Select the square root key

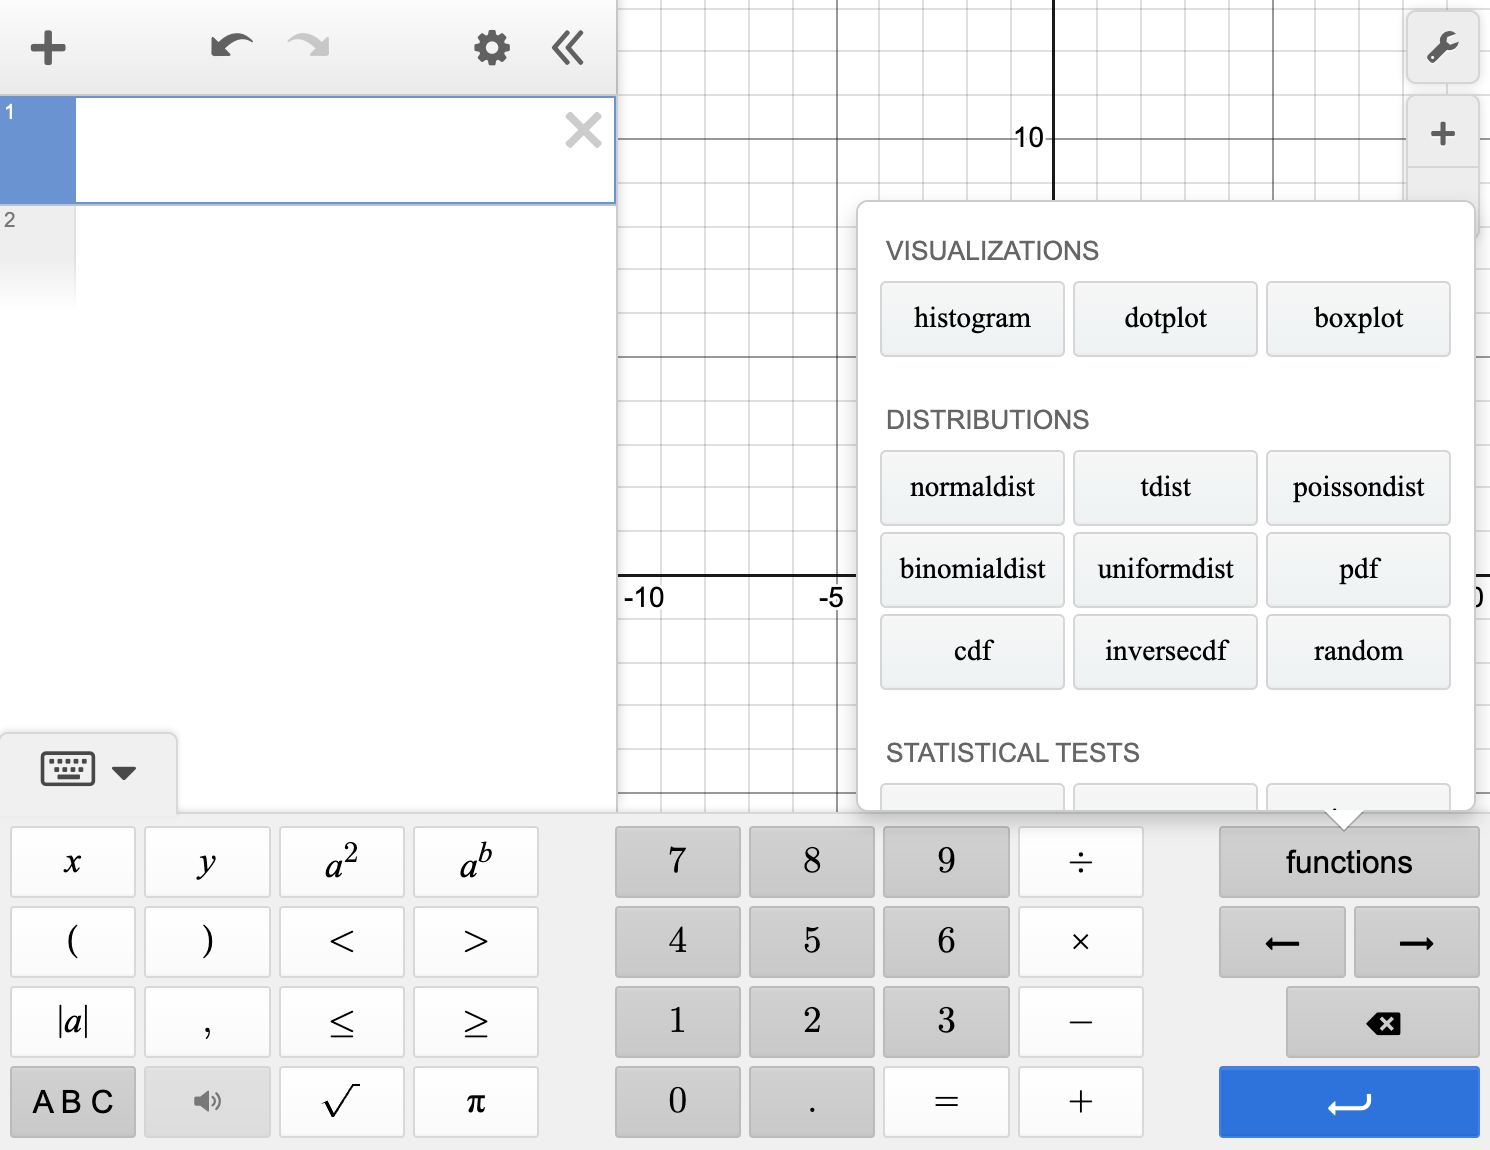click(341, 1101)
